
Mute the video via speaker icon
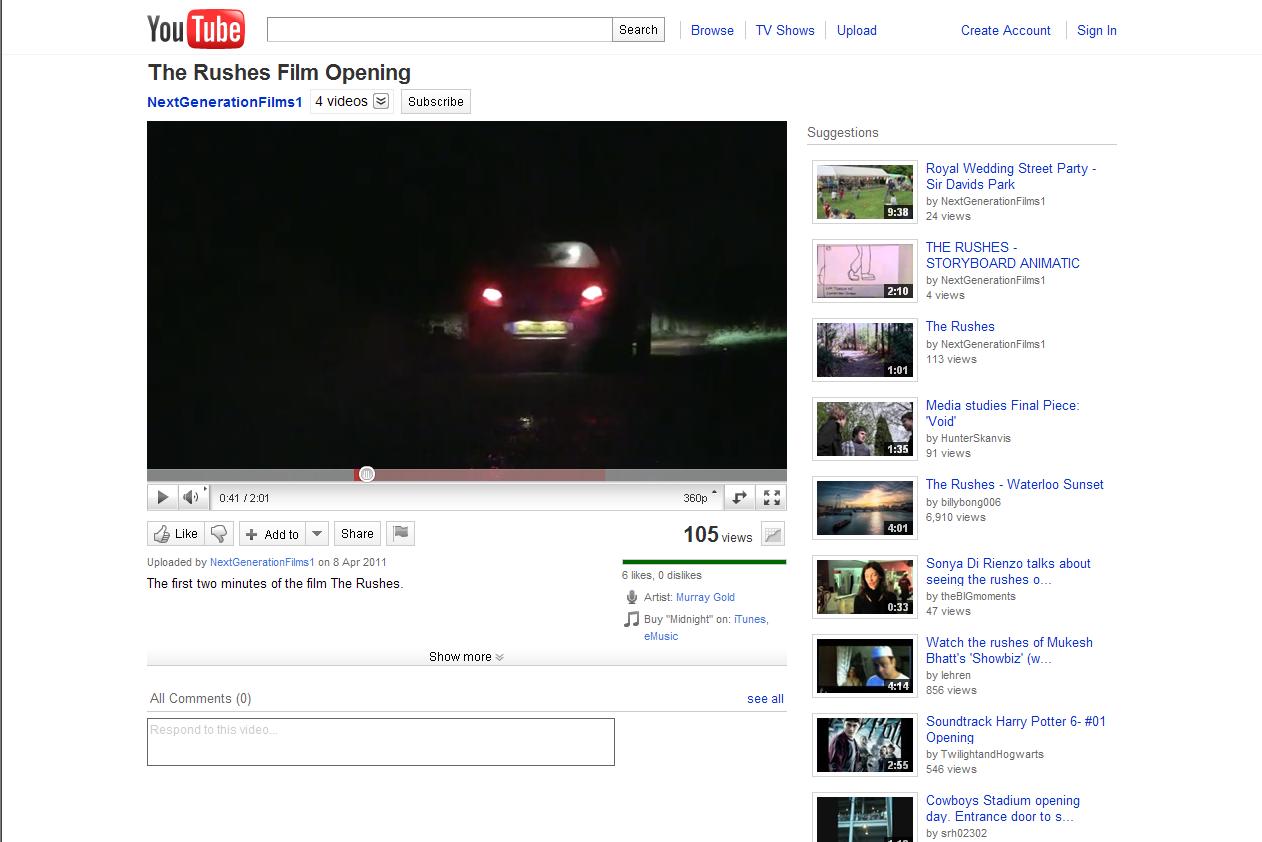pos(191,497)
